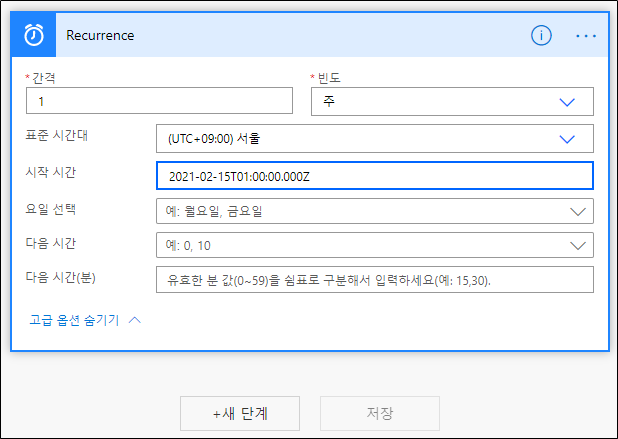This screenshot has width=618, height=439.
Task: Open the Recurrence ellipsis menu
Action: pyautogui.click(x=586, y=36)
